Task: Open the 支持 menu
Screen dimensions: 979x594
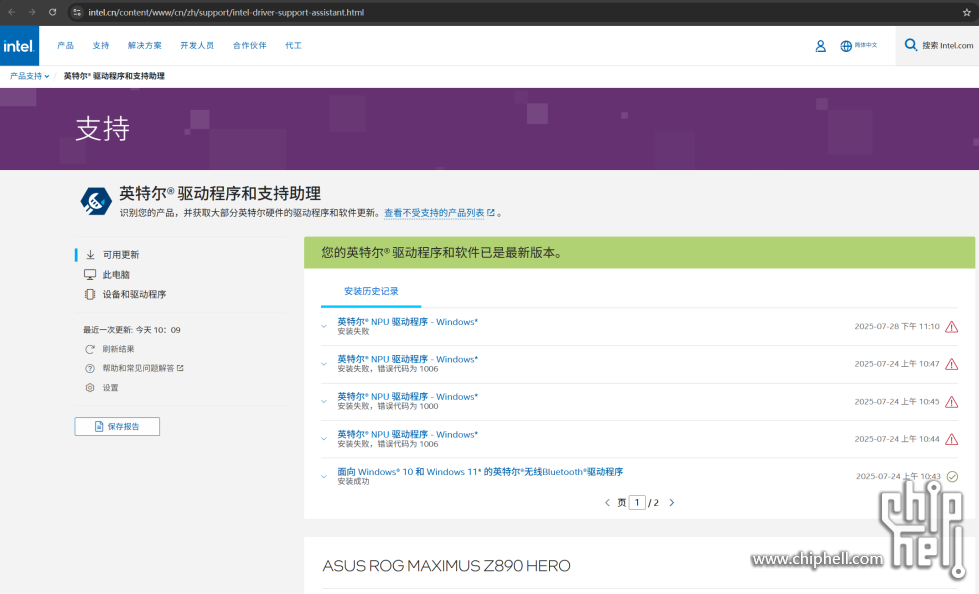Action: click(101, 46)
